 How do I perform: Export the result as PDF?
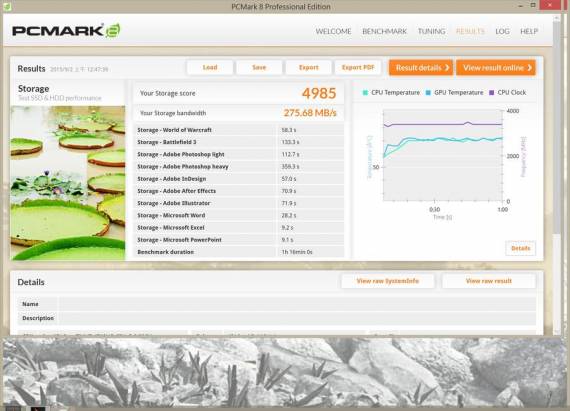358,68
